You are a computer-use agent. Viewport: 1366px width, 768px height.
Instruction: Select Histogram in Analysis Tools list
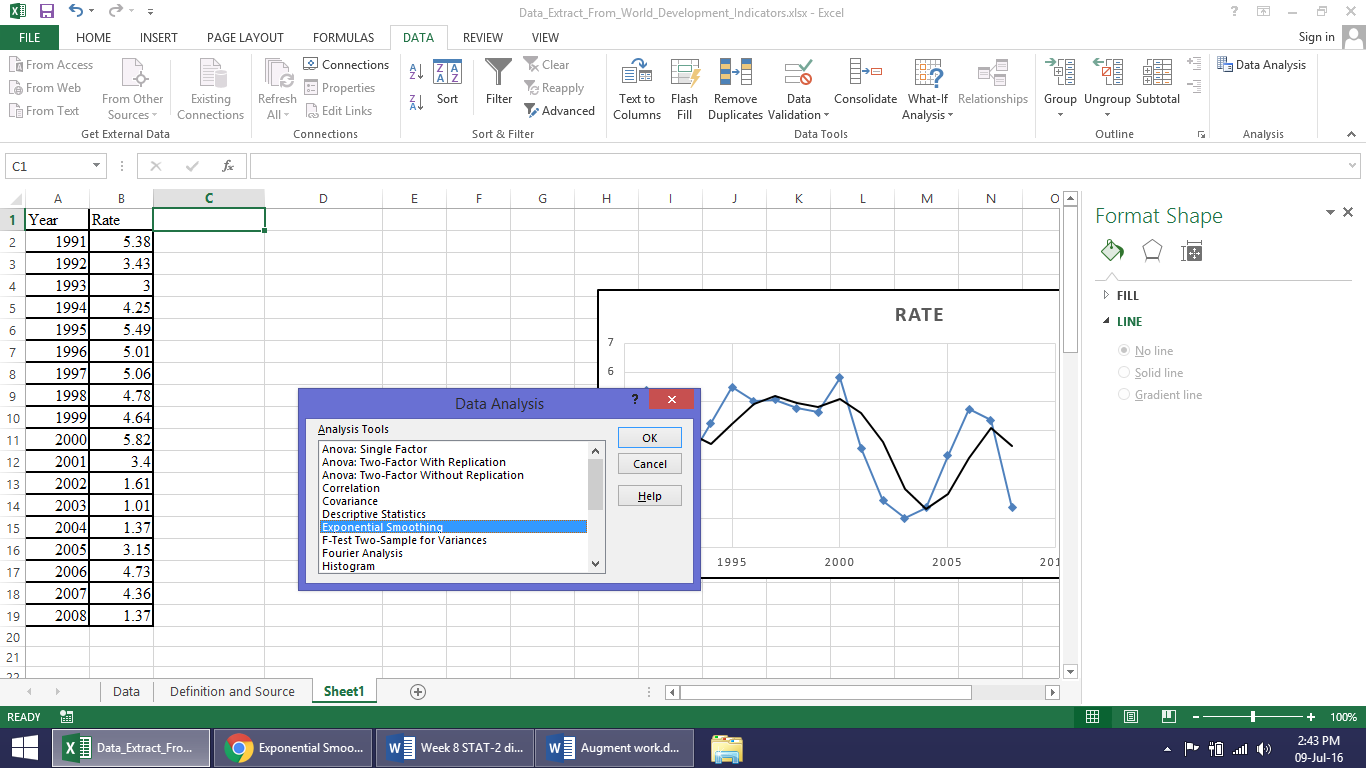pyautogui.click(x=348, y=567)
